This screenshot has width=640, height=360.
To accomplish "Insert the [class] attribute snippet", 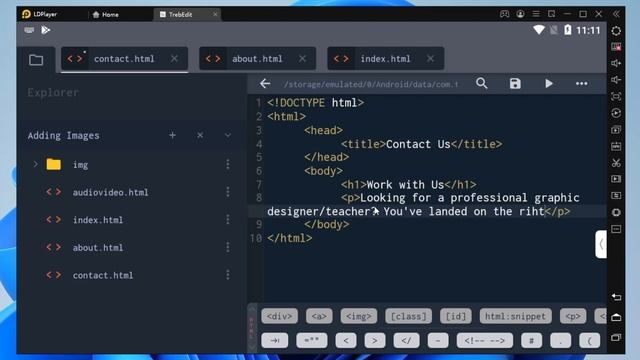I will [x=409, y=316].
